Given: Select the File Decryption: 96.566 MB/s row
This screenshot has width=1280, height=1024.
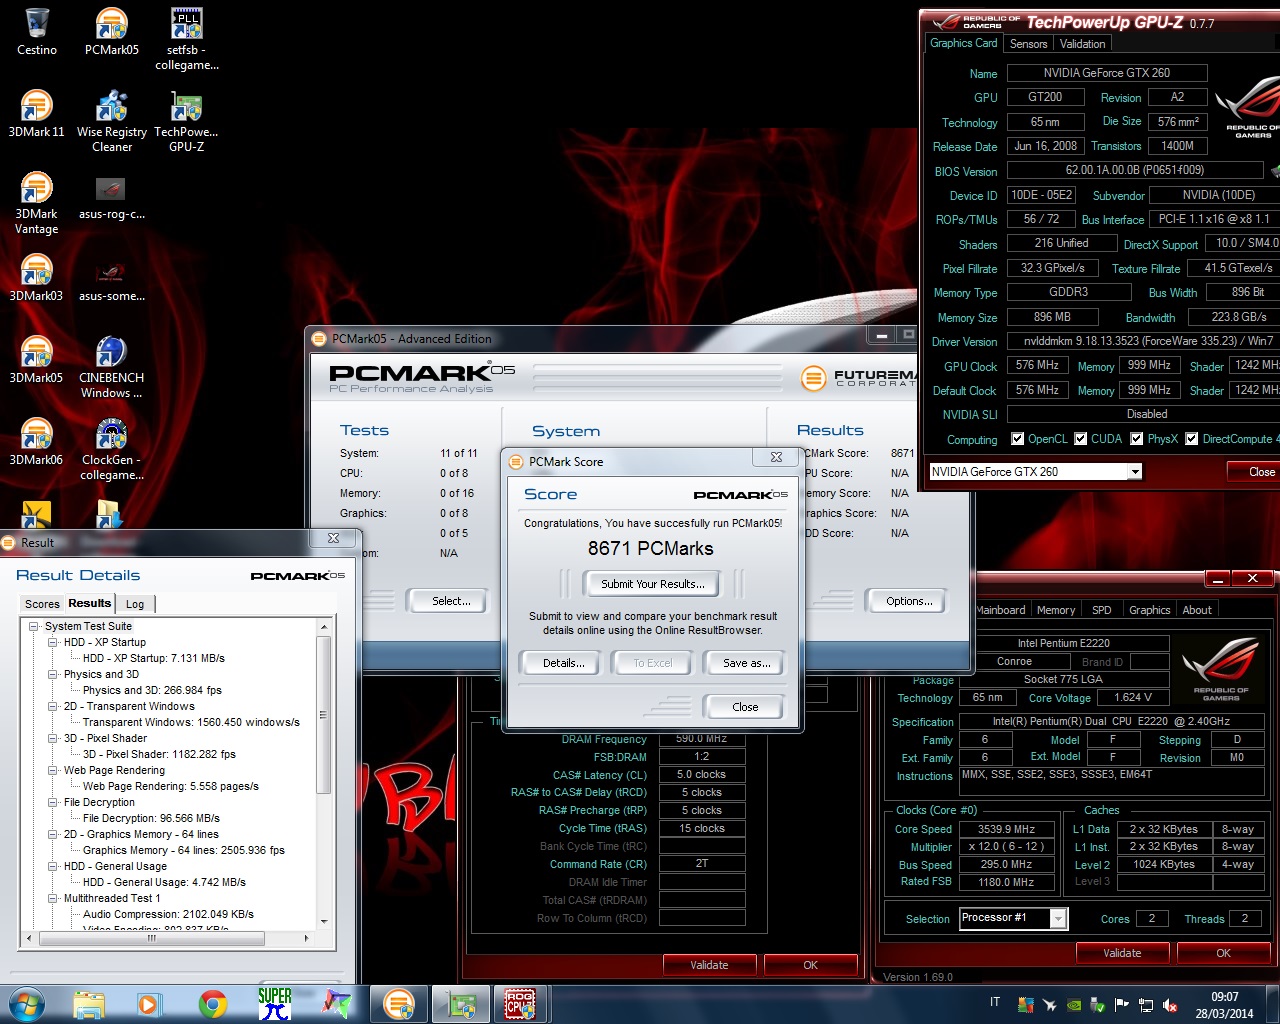Looking at the screenshot, I should coord(151,818).
